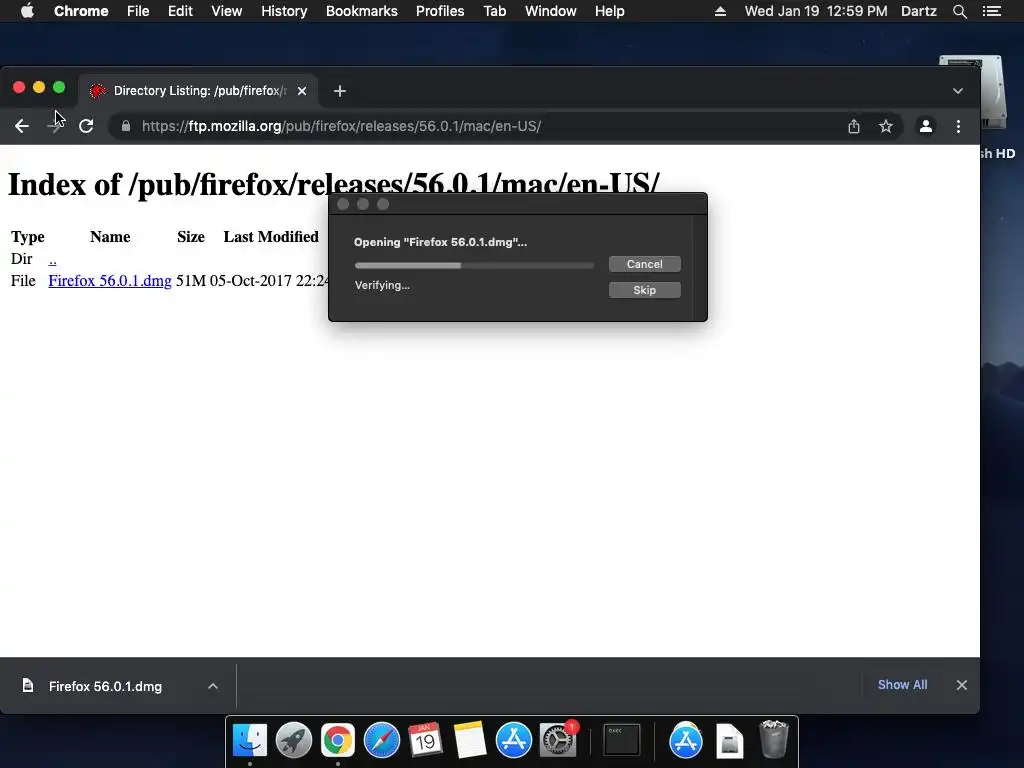Open the Chrome three-dot menu

[x=958, y=126]
